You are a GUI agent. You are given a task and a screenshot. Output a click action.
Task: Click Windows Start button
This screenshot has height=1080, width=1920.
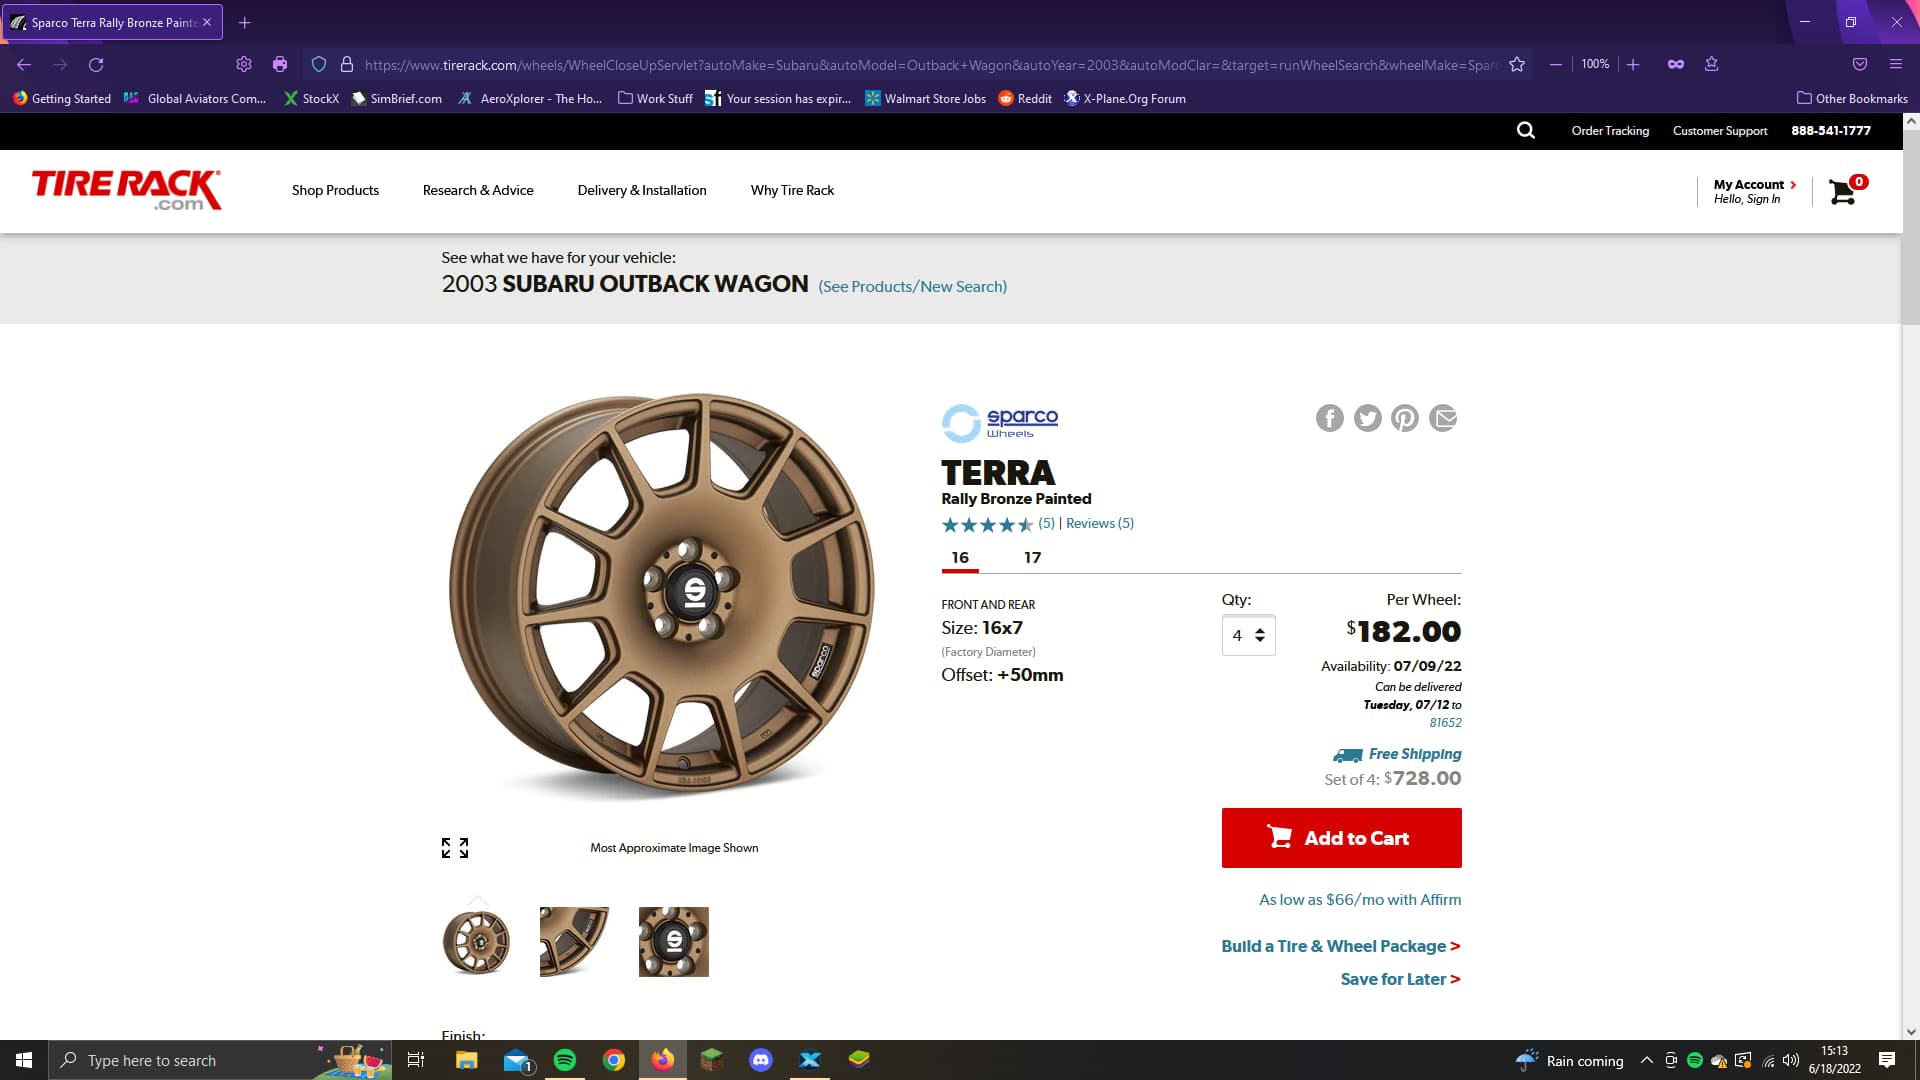24,1060
